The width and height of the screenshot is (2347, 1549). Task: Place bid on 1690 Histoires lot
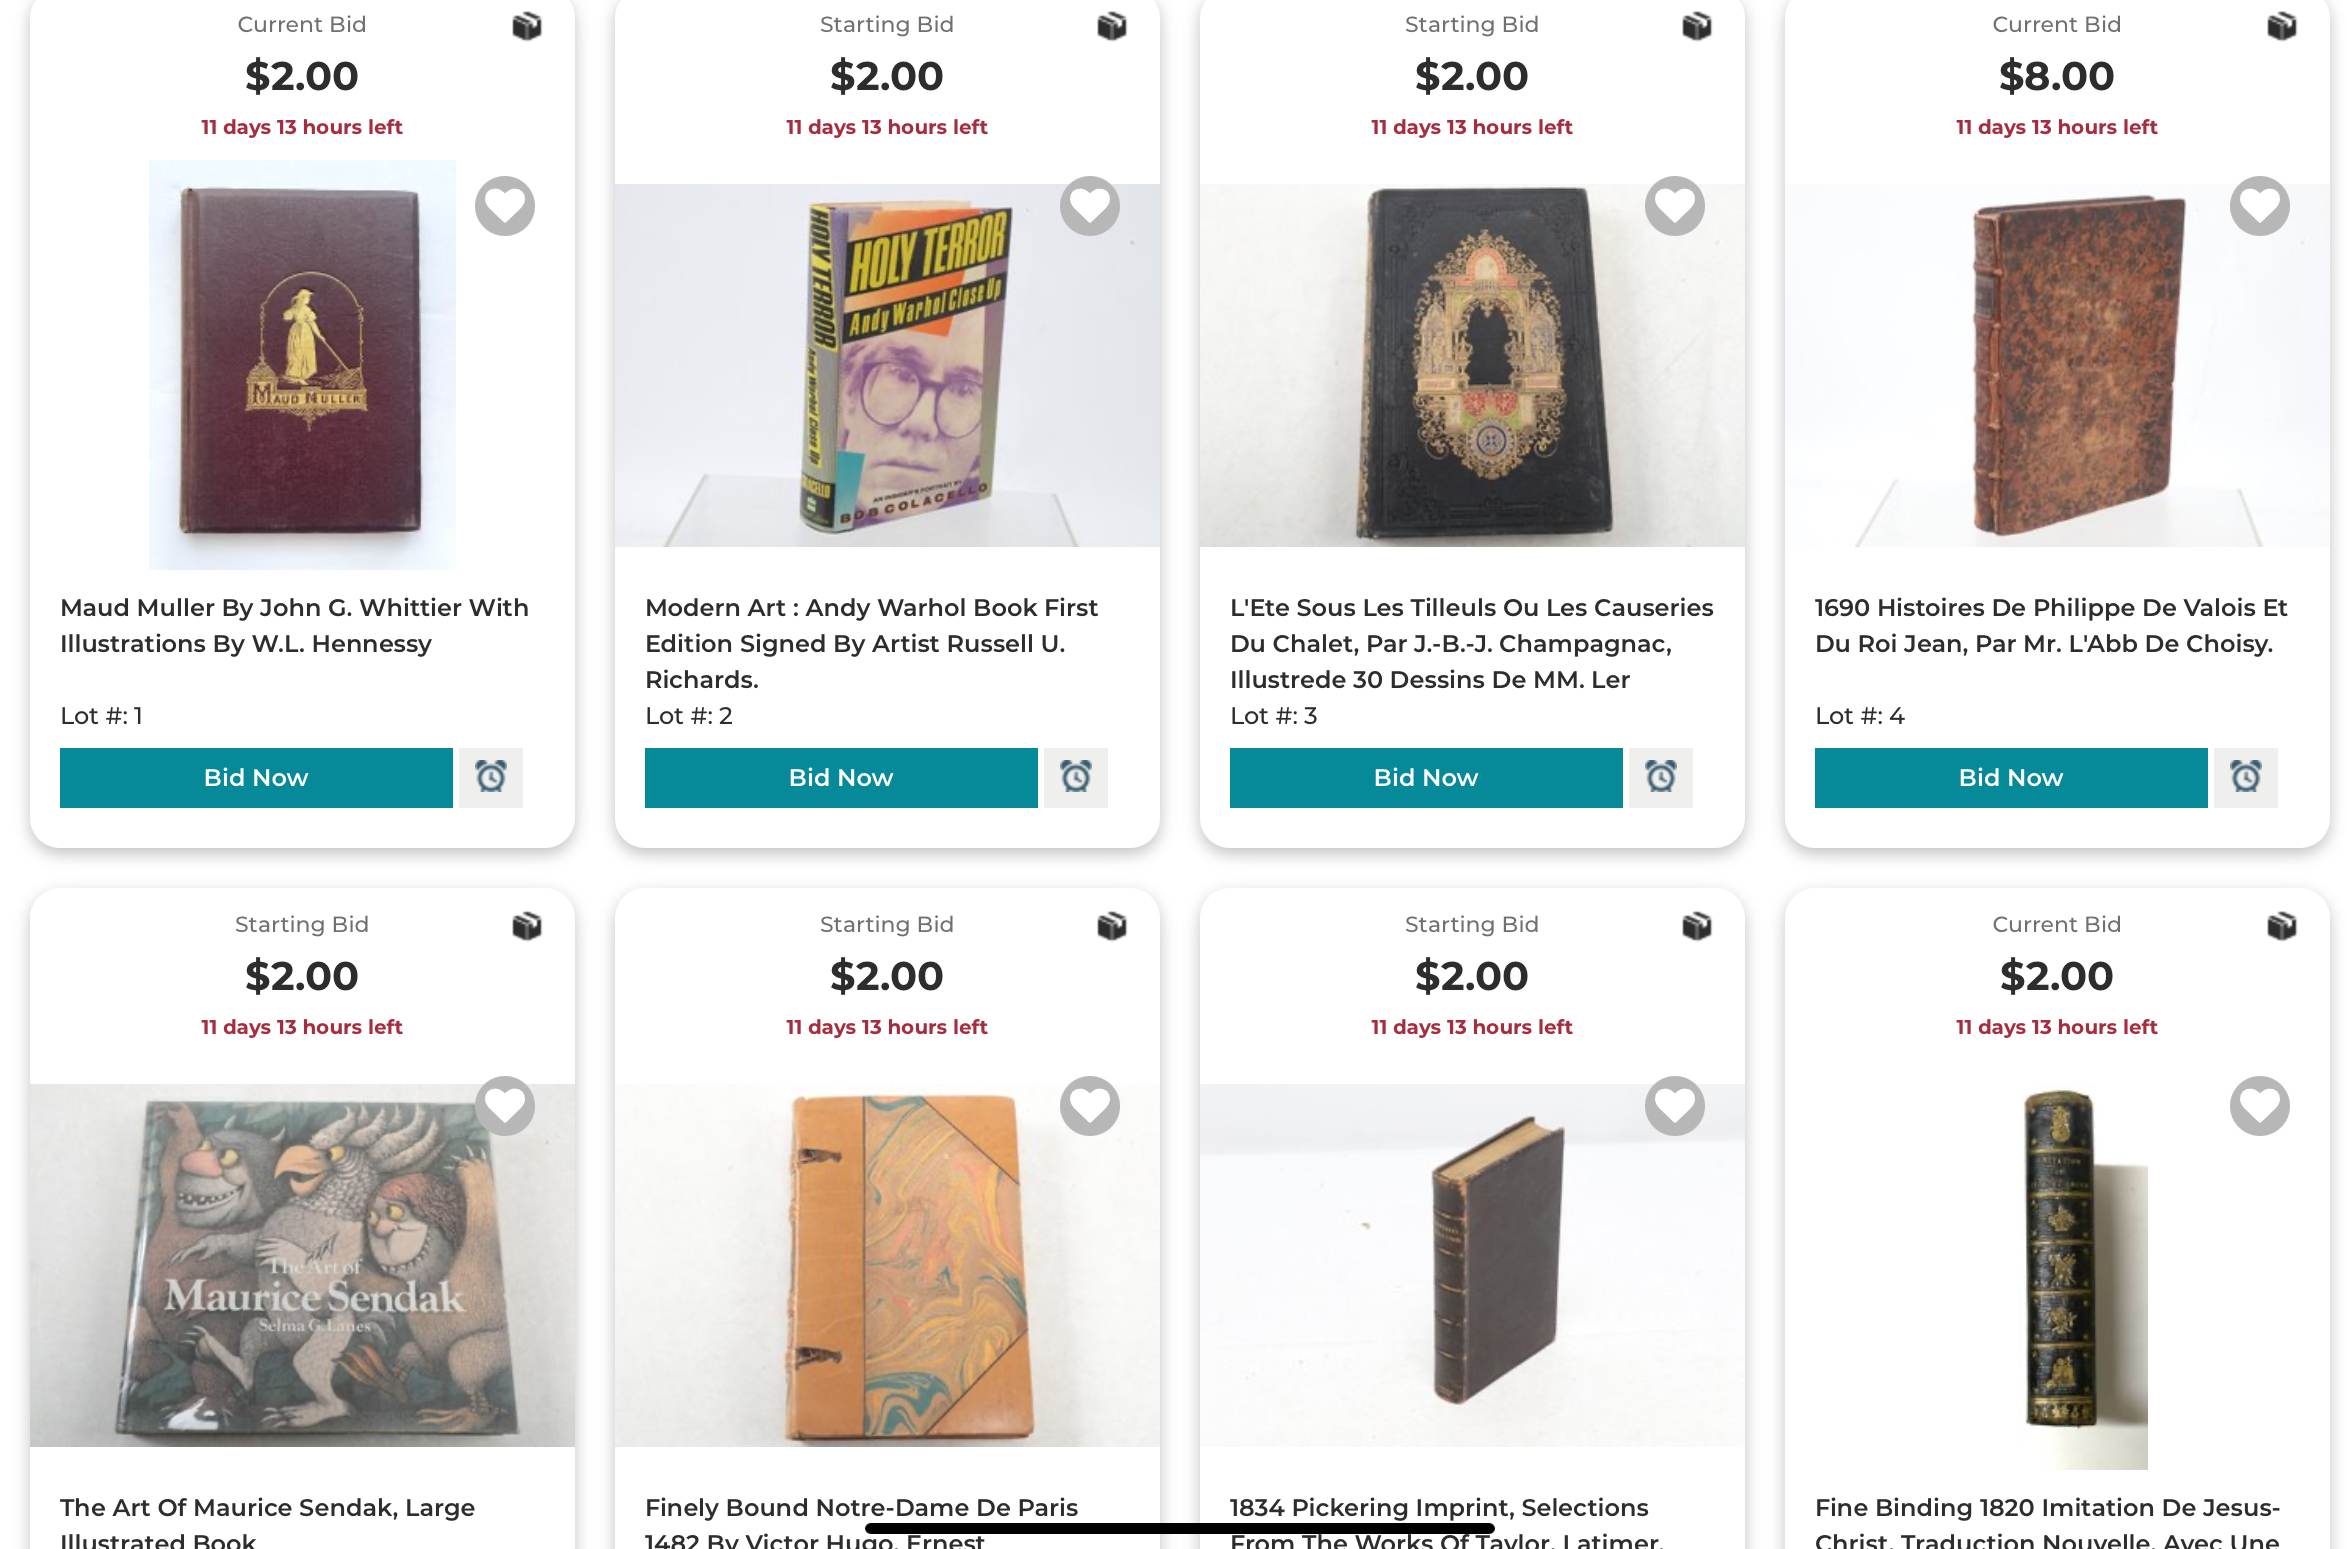point(2010,778)
